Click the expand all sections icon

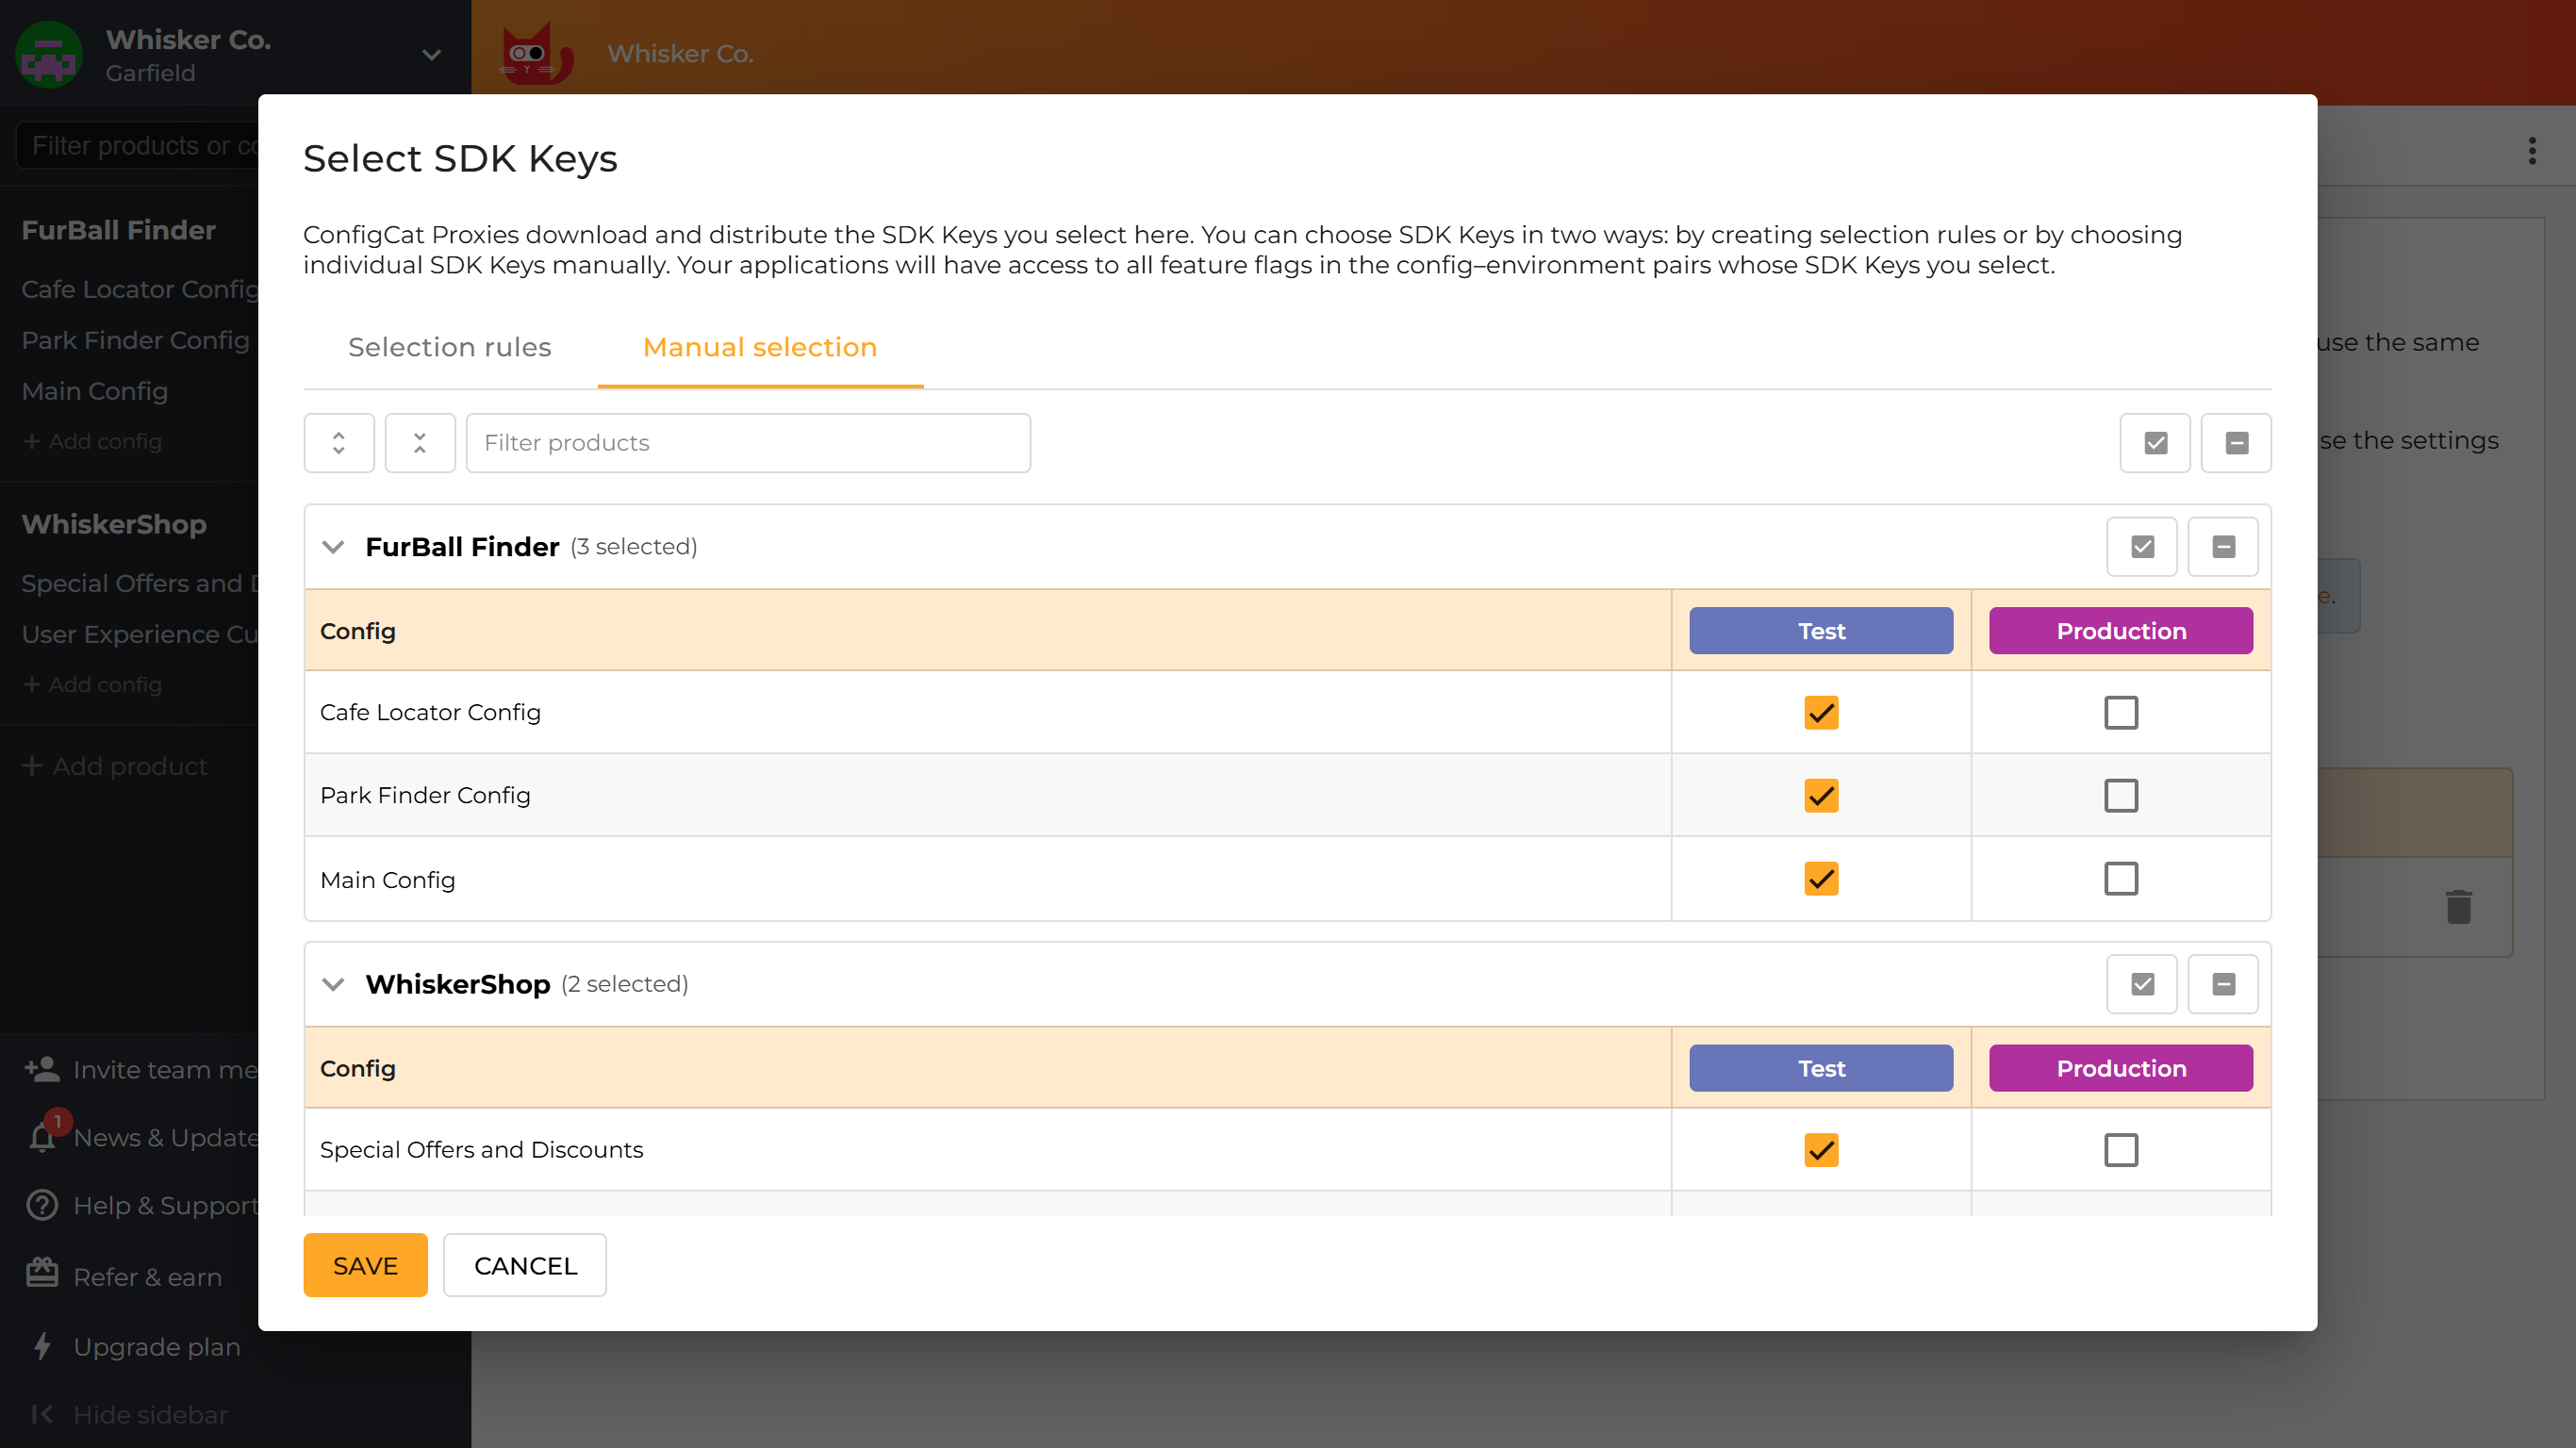pos(338,442)
